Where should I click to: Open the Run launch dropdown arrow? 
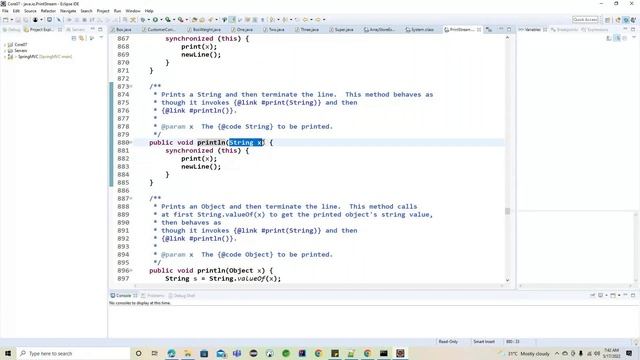161,20
